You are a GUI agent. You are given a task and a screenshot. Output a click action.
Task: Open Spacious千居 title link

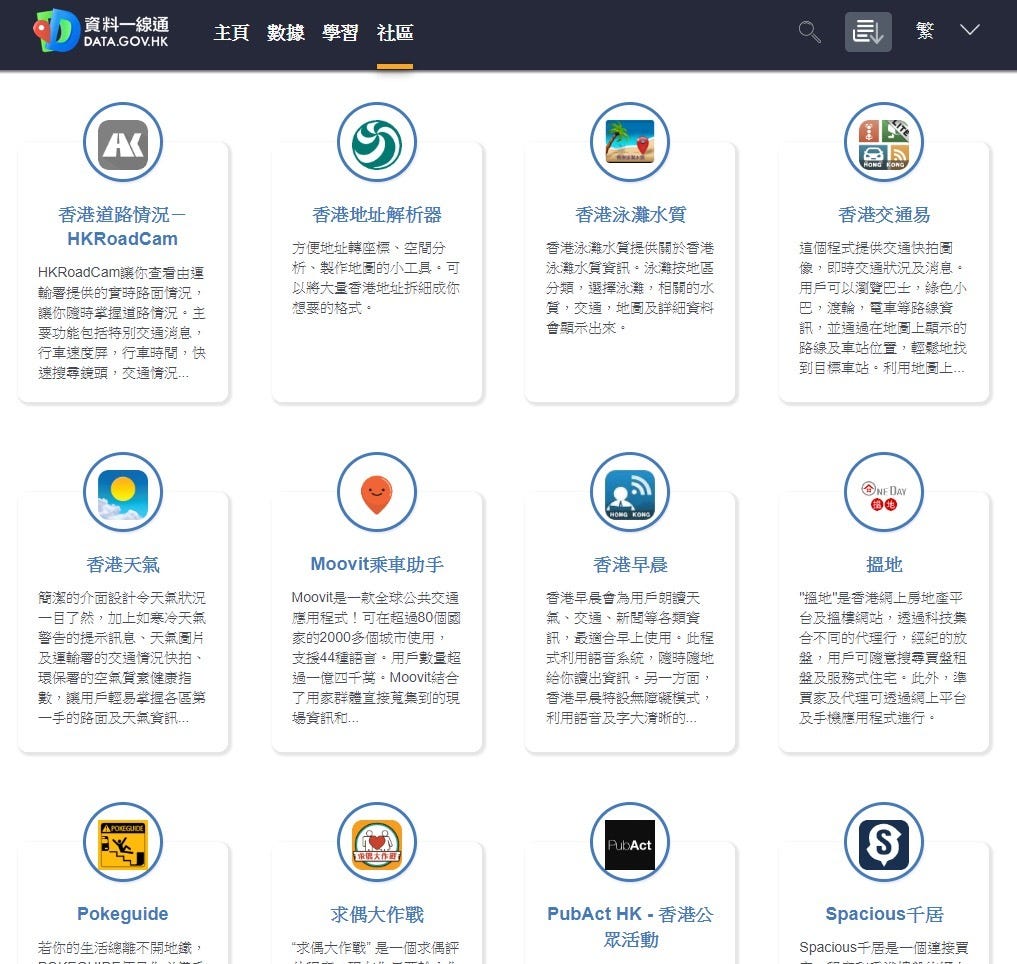[x=884, y=914]
